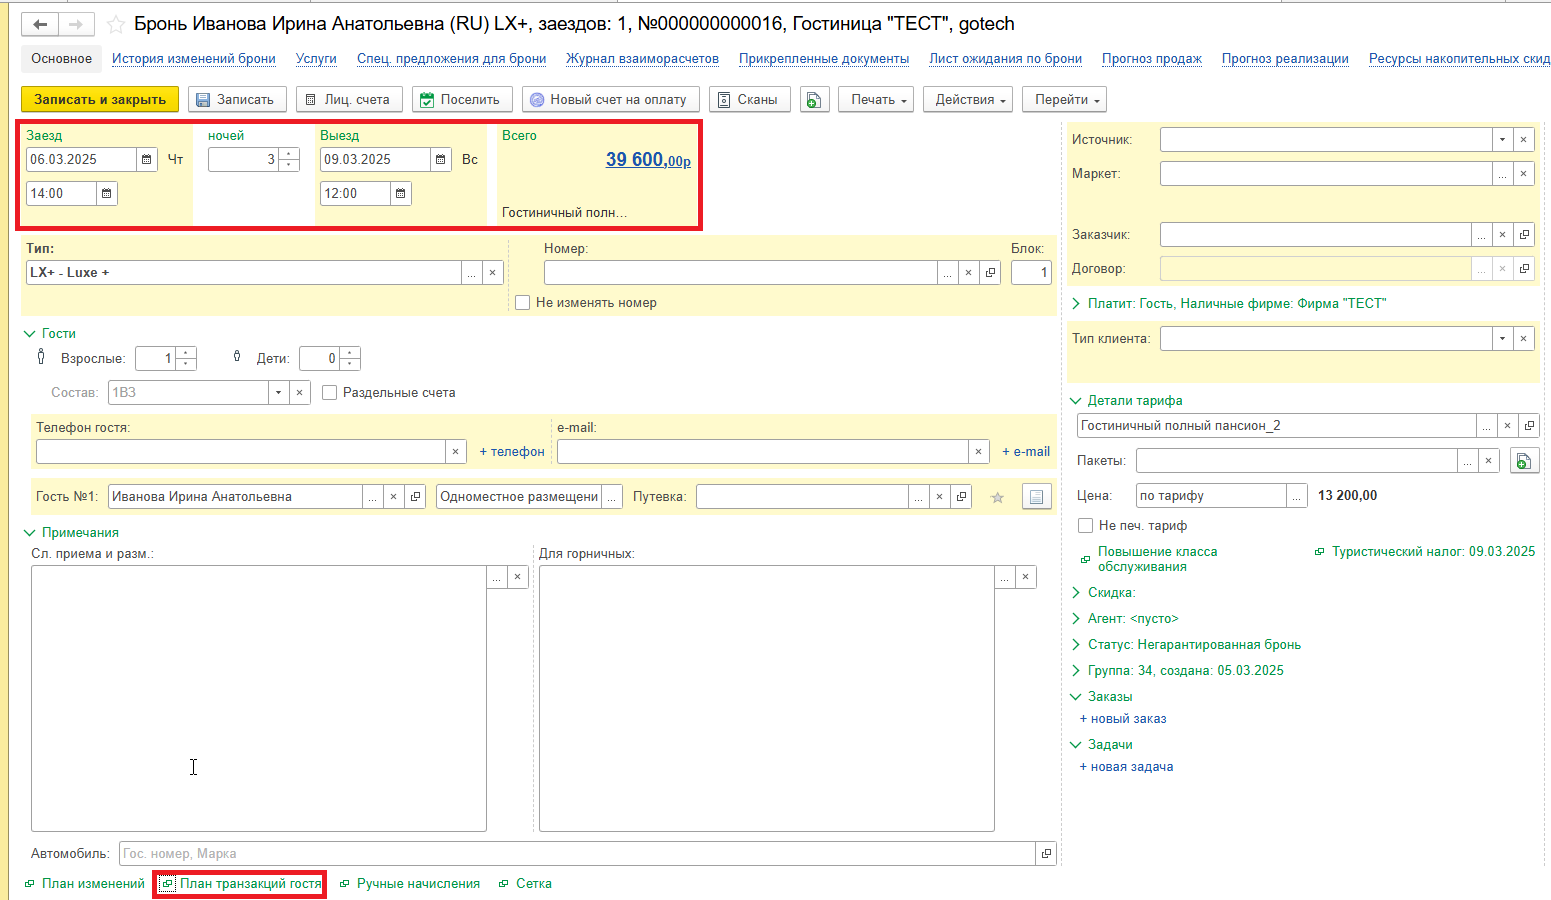Open the Заказчик record in a window
This screenshot has height=900, width=1551.
1524,234
